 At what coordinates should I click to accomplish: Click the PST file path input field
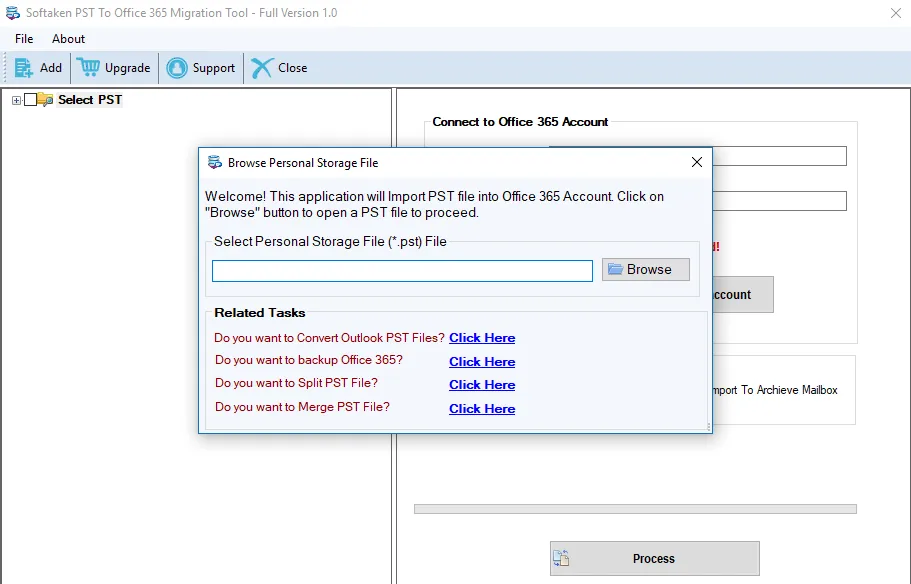pos(402,271)
